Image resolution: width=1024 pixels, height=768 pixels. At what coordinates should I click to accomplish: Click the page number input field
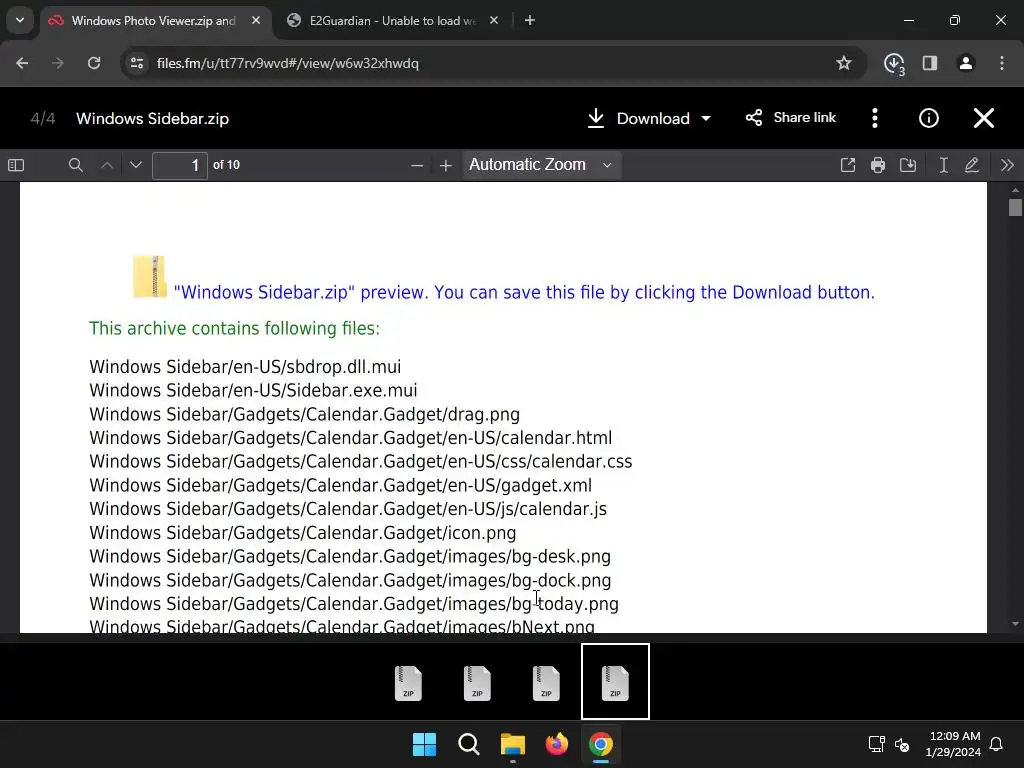point(180,165)
